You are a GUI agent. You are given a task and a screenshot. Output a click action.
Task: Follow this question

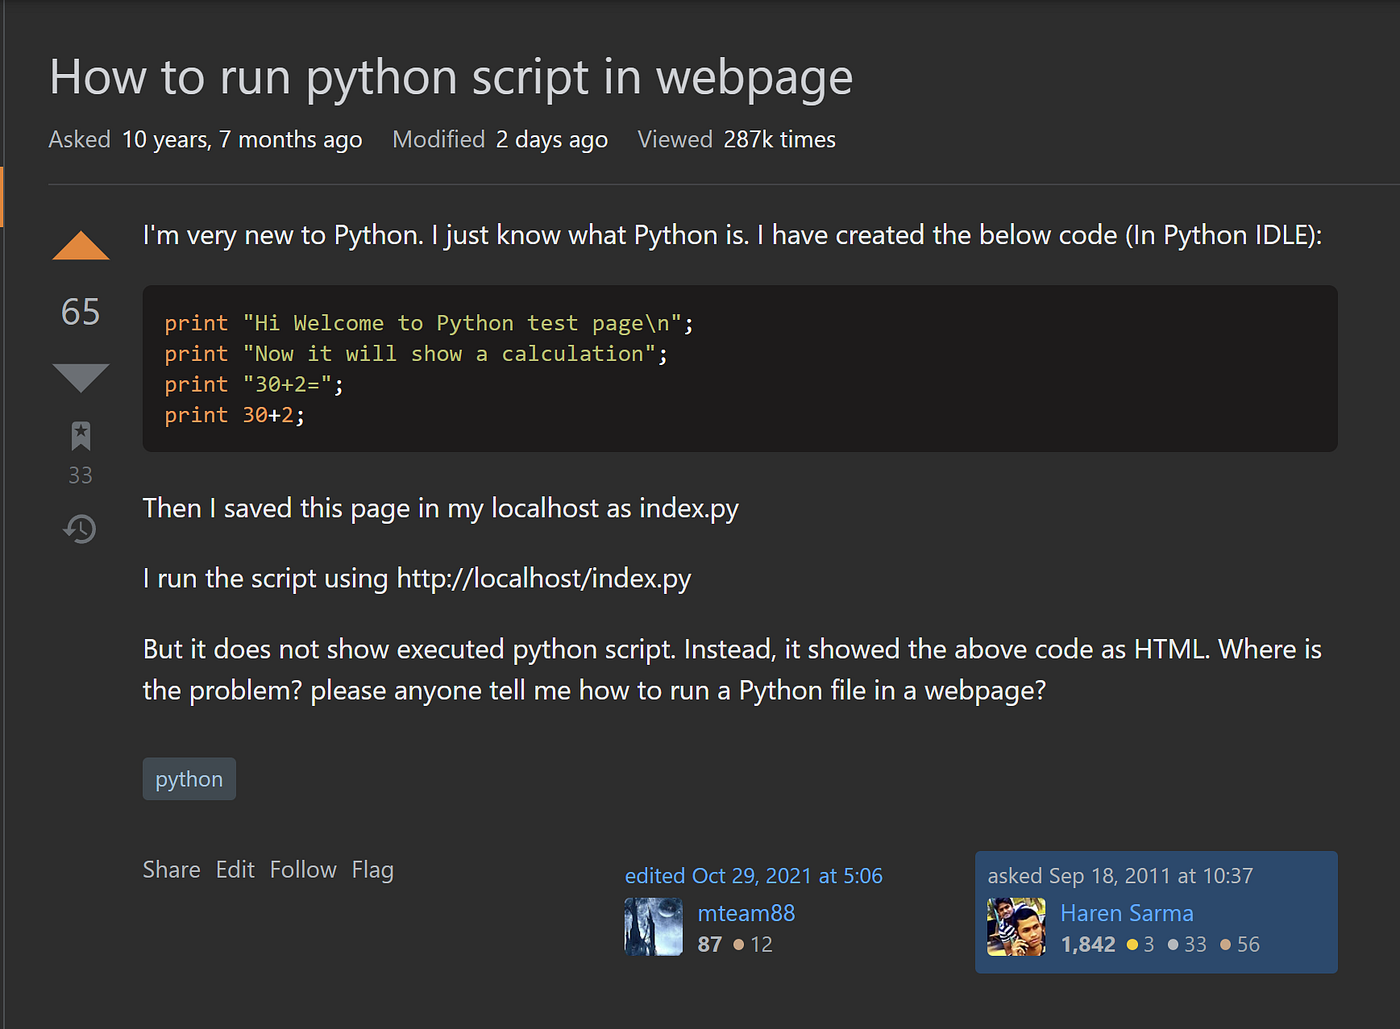click(x=303, y=869)
